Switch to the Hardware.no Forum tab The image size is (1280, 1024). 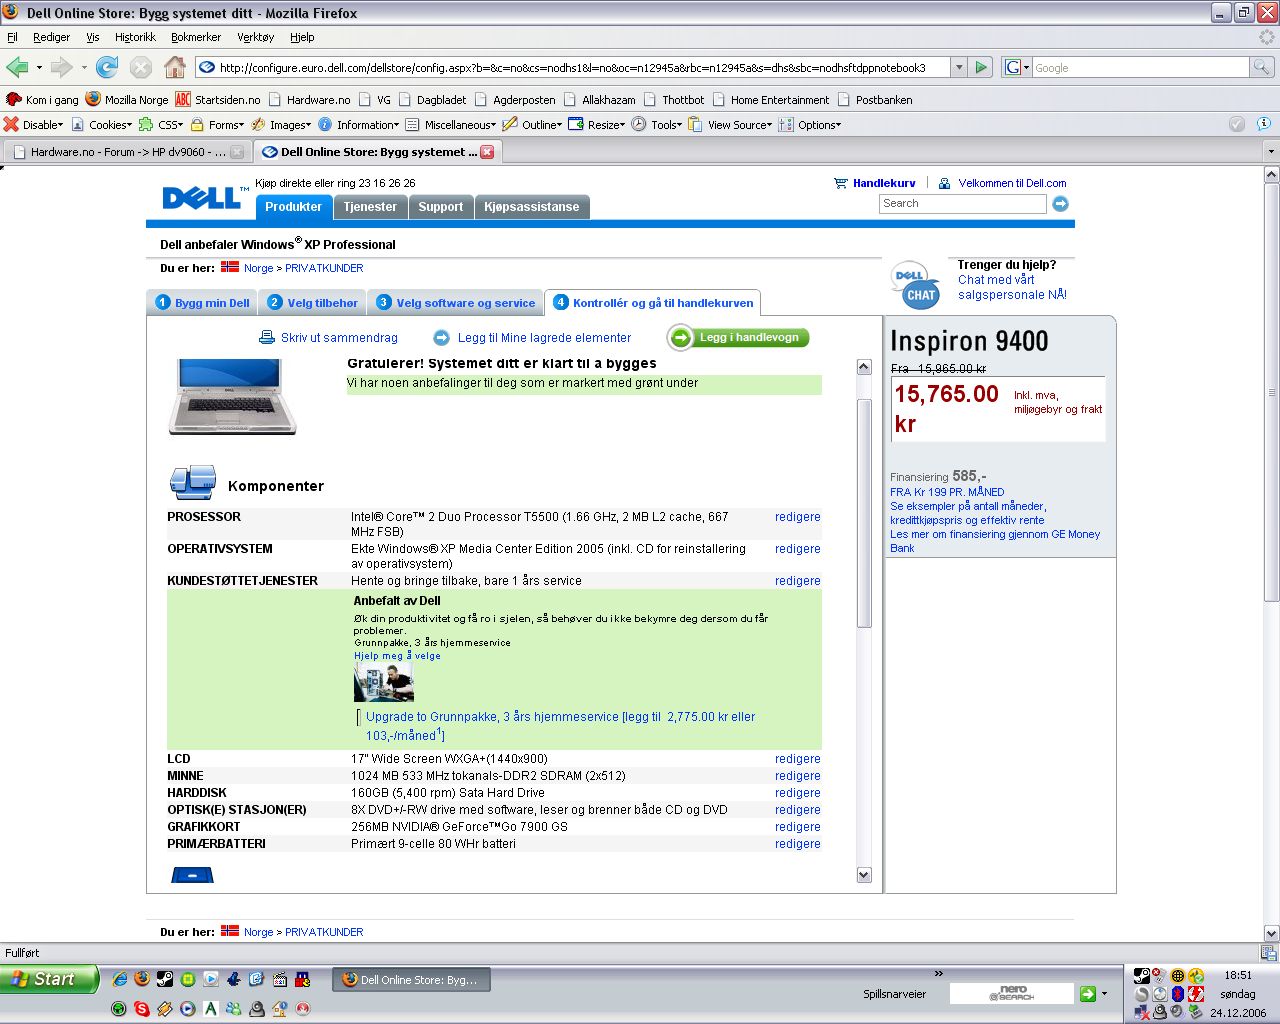coord(127,152)
